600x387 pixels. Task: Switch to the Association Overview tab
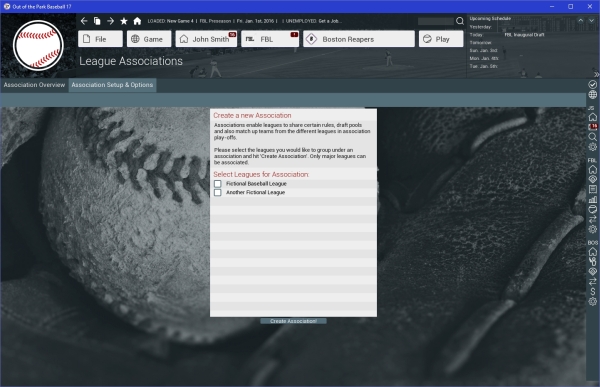(34, 85)
